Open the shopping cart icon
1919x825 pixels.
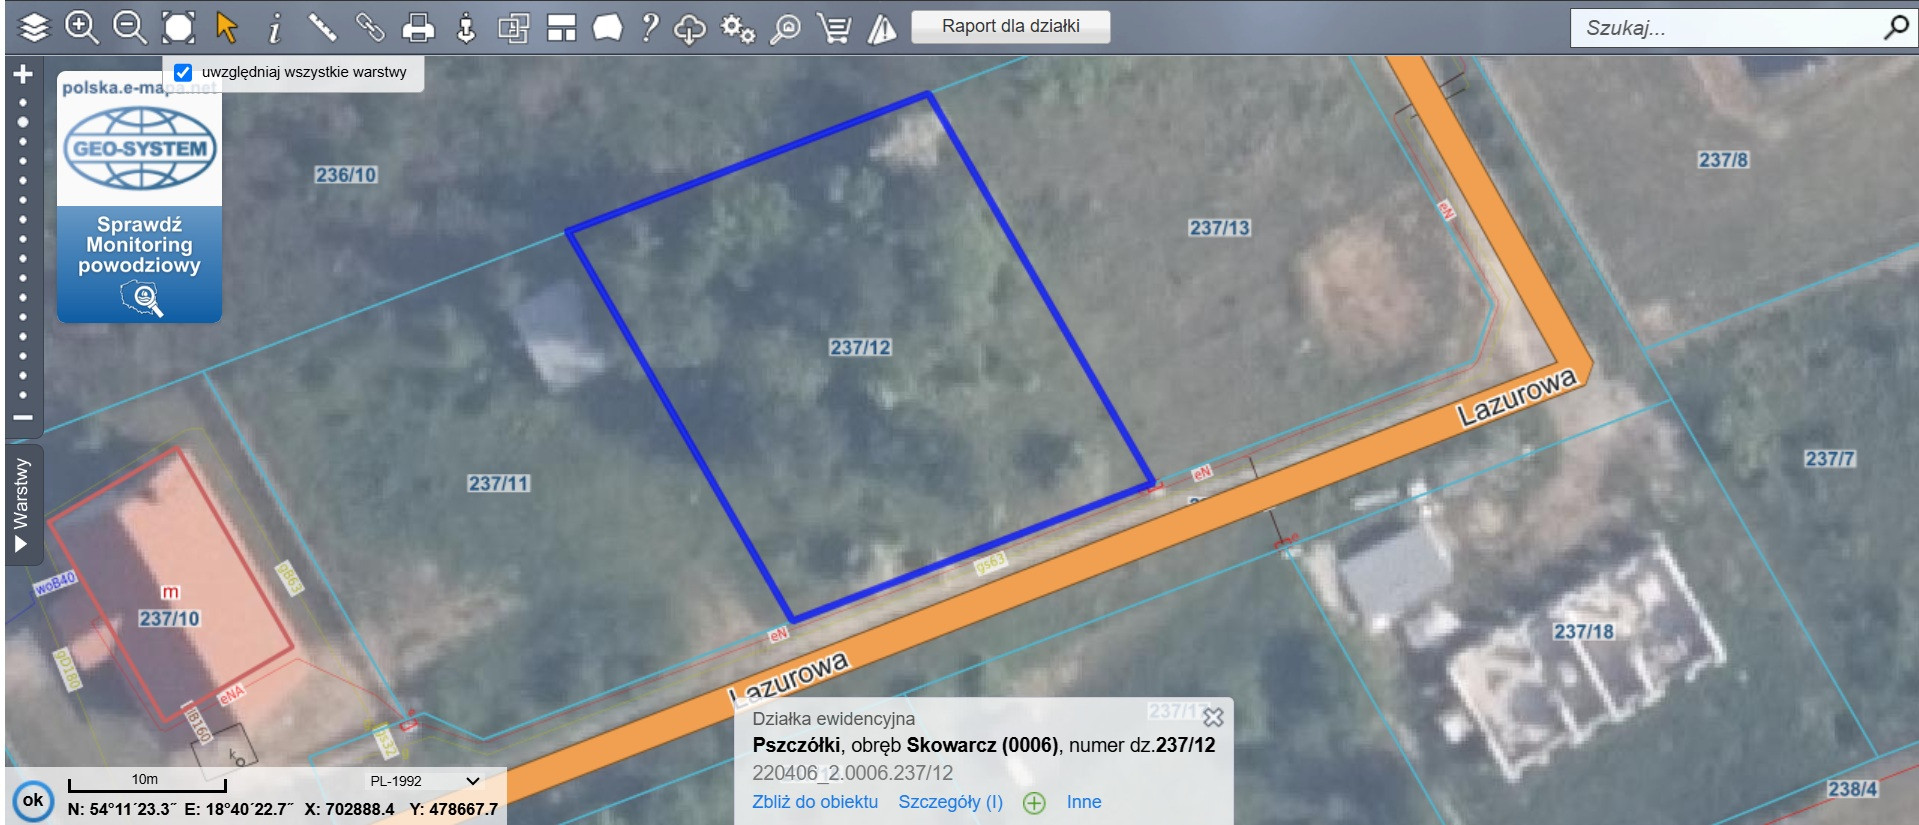(833, 28)
